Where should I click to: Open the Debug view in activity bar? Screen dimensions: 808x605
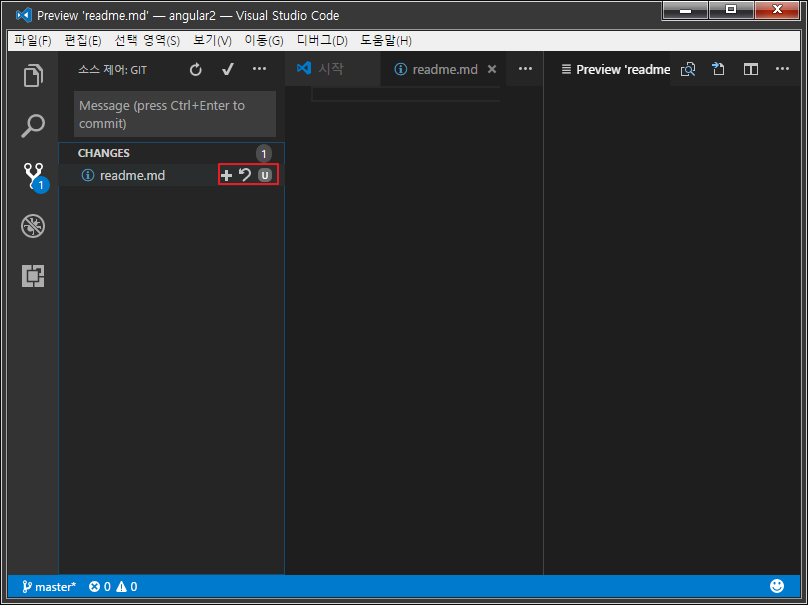pyautogui.click(x=33, y=226)
